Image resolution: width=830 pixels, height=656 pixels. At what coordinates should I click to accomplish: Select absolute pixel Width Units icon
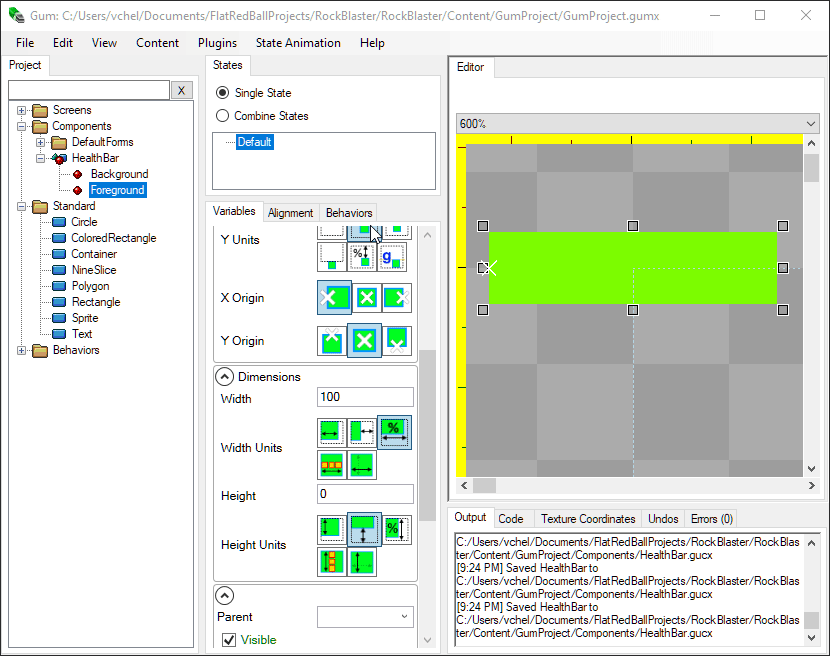coord(332,433)
